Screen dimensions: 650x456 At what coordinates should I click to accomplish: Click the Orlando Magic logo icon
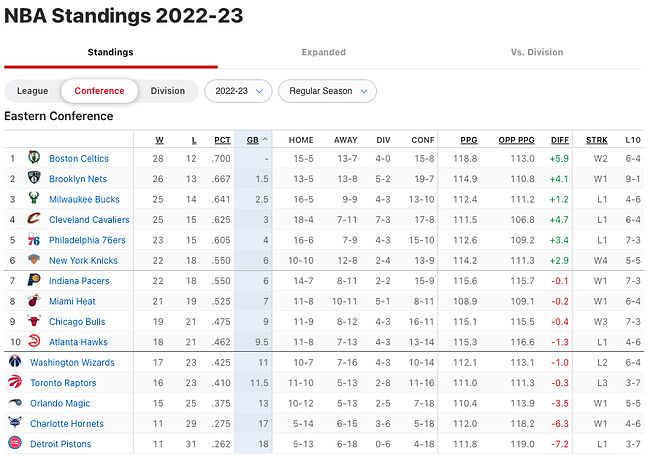click(x=15, y=402)
